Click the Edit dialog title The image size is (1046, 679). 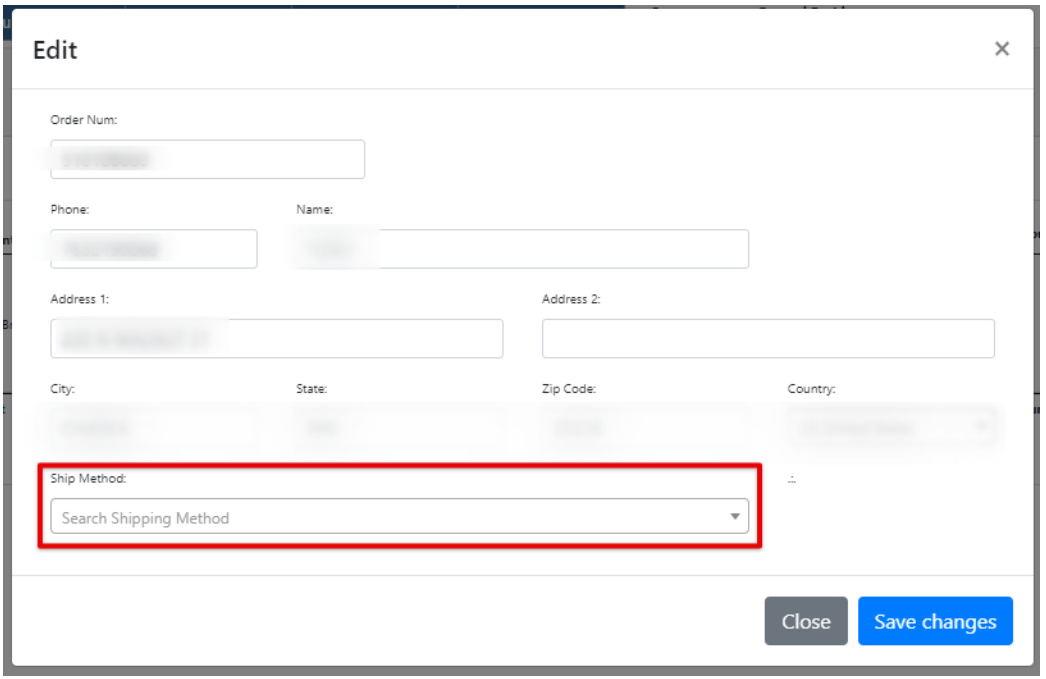pos(55,50)
